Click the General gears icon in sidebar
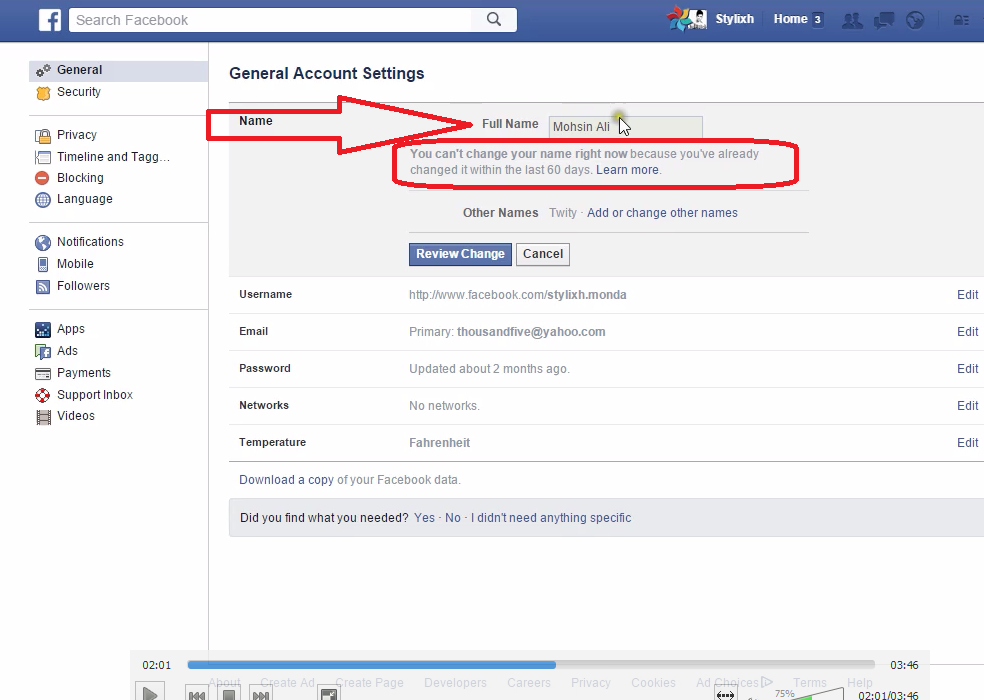Screen dimensions: 984x700 pos(43,70)
